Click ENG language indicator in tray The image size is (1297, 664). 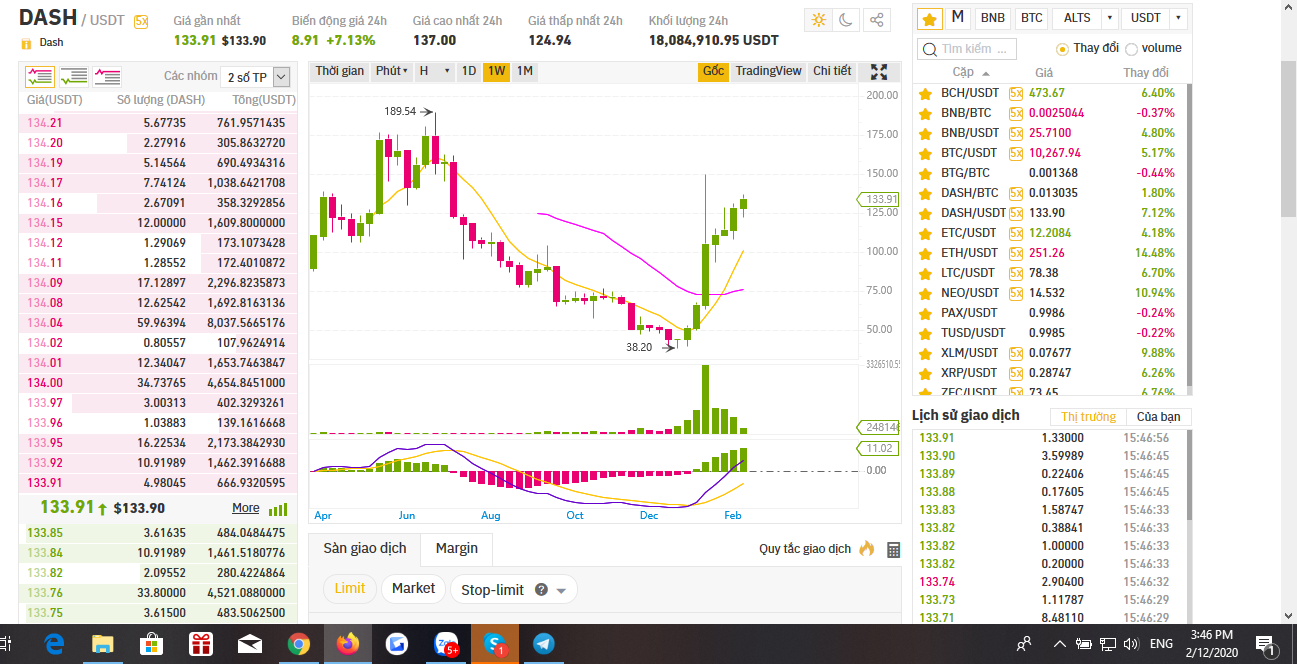(x=1161, y=644)
